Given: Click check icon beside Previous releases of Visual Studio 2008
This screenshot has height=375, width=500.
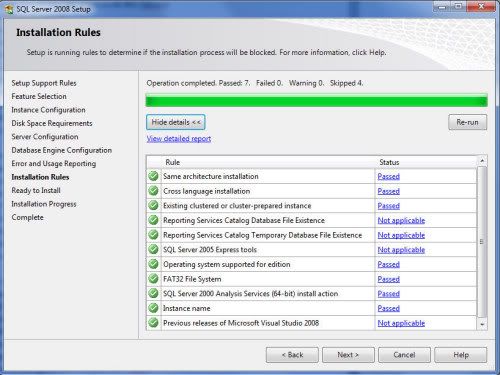Looking at the screenshot, I should coord(153,323).
